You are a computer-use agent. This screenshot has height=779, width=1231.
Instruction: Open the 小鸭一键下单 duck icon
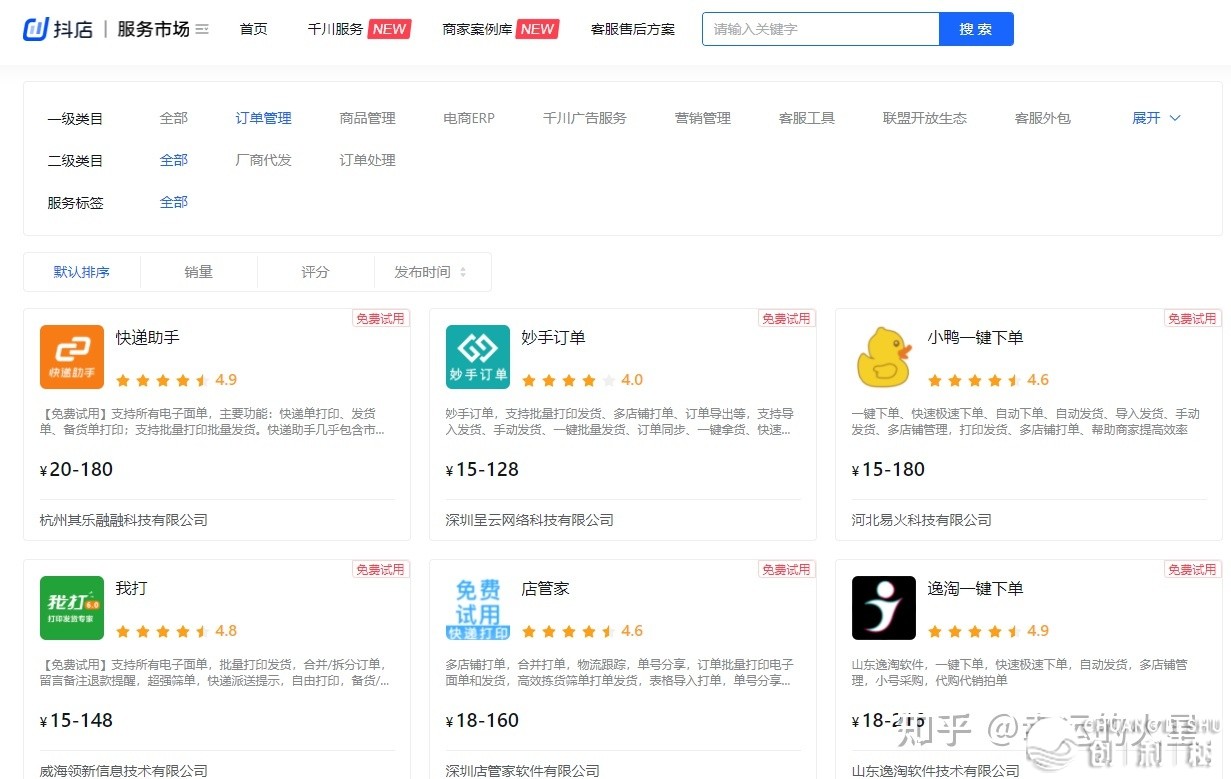coord(884,357)
